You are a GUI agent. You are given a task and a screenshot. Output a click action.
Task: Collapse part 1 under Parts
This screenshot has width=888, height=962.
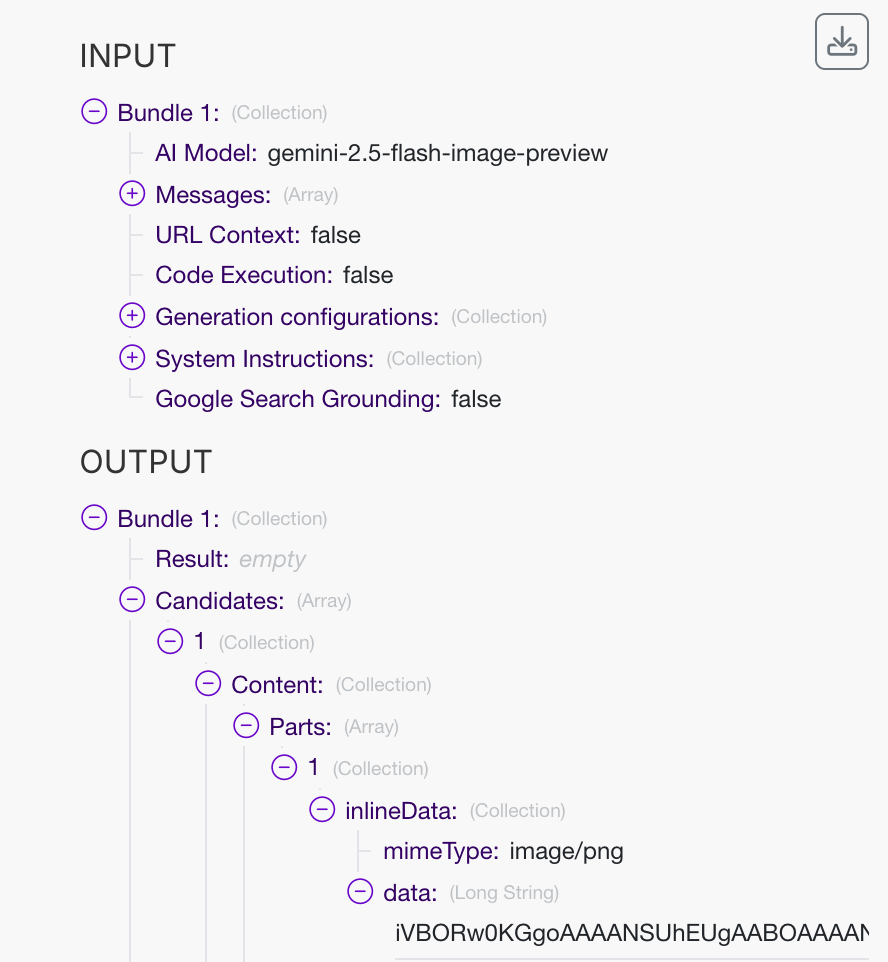click(x=284, y=768)
